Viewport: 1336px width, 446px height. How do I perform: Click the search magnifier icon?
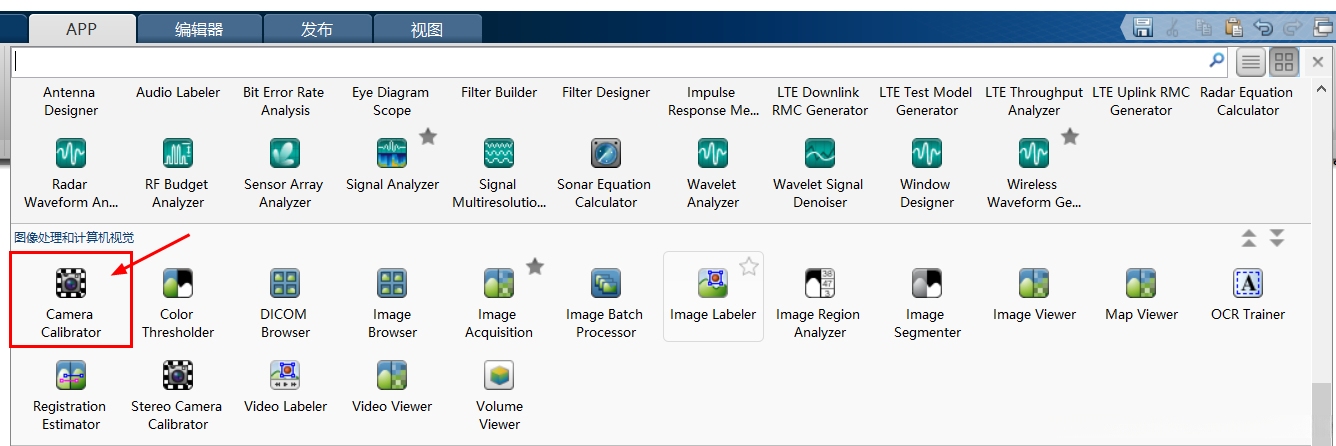click(1217, 60)
